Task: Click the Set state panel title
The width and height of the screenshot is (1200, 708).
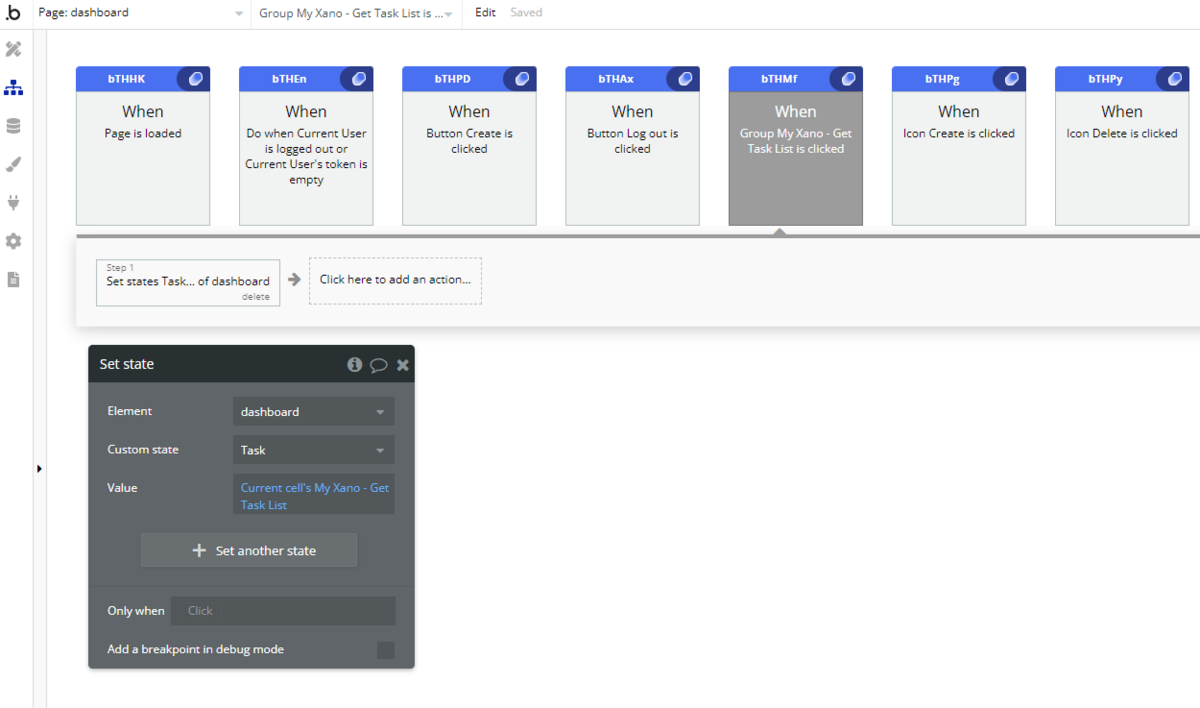Action: [x=127, y=365]
